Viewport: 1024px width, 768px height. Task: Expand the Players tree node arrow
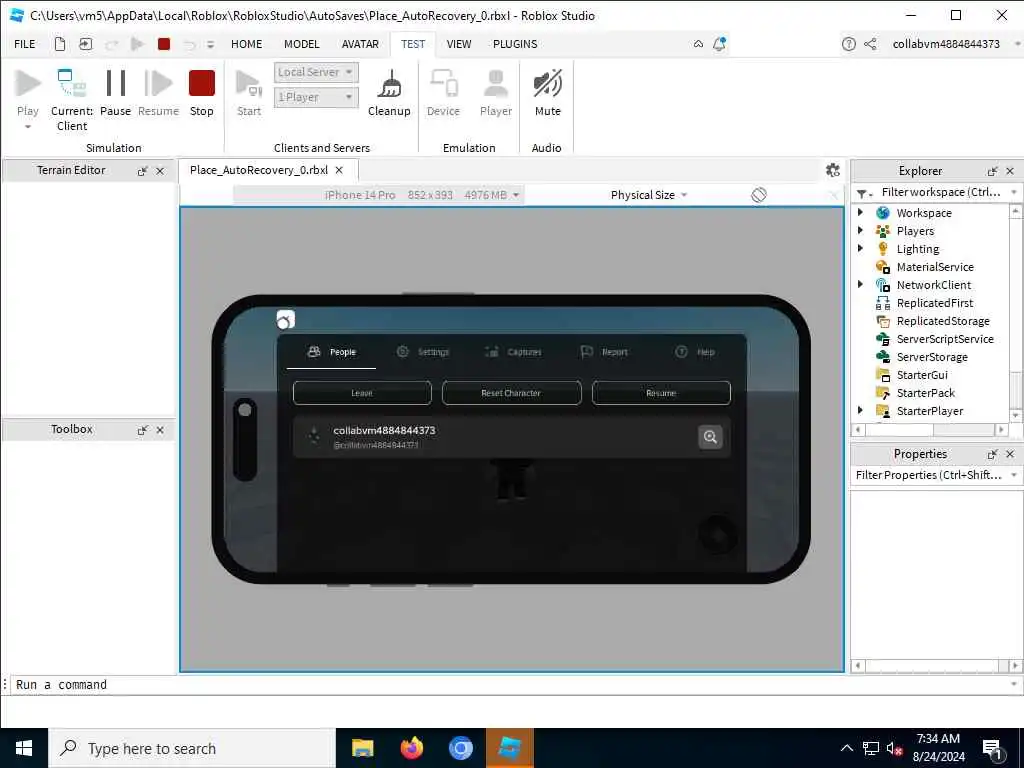pyautogui.click(x=860, y=230)
